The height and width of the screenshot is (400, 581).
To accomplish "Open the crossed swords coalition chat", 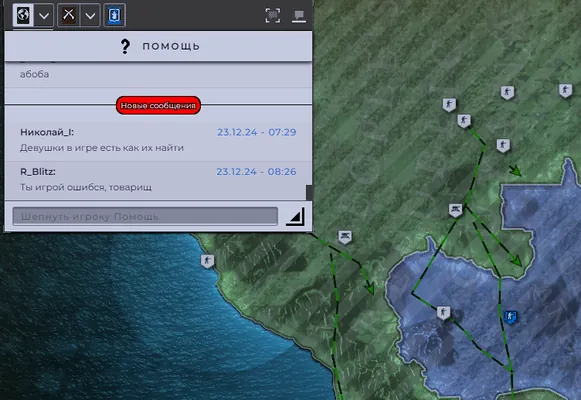I will coord(69,15).
